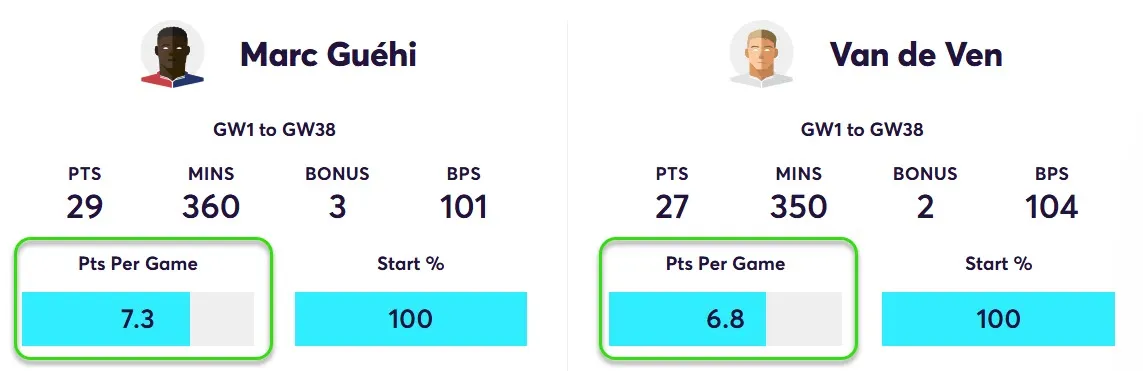The width and height of the screenshot is (1143, 371).
Task: Click Marc Guéhi's player avatar icon
Action: point(173,55)
